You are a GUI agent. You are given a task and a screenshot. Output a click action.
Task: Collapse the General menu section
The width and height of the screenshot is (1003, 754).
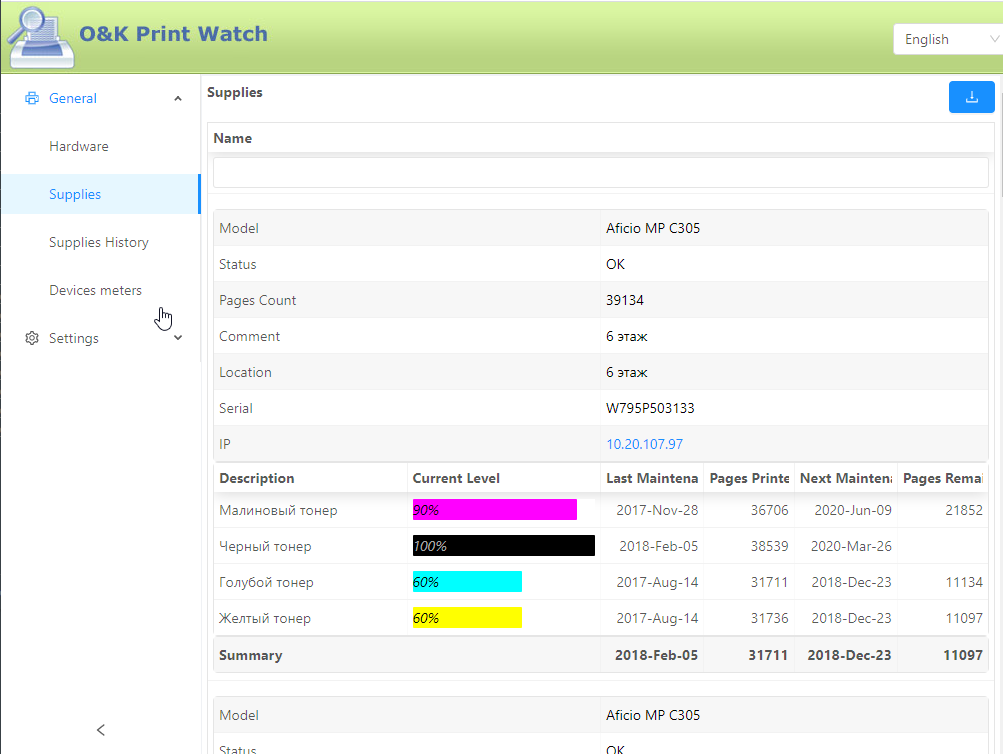(x=178, y=98)
